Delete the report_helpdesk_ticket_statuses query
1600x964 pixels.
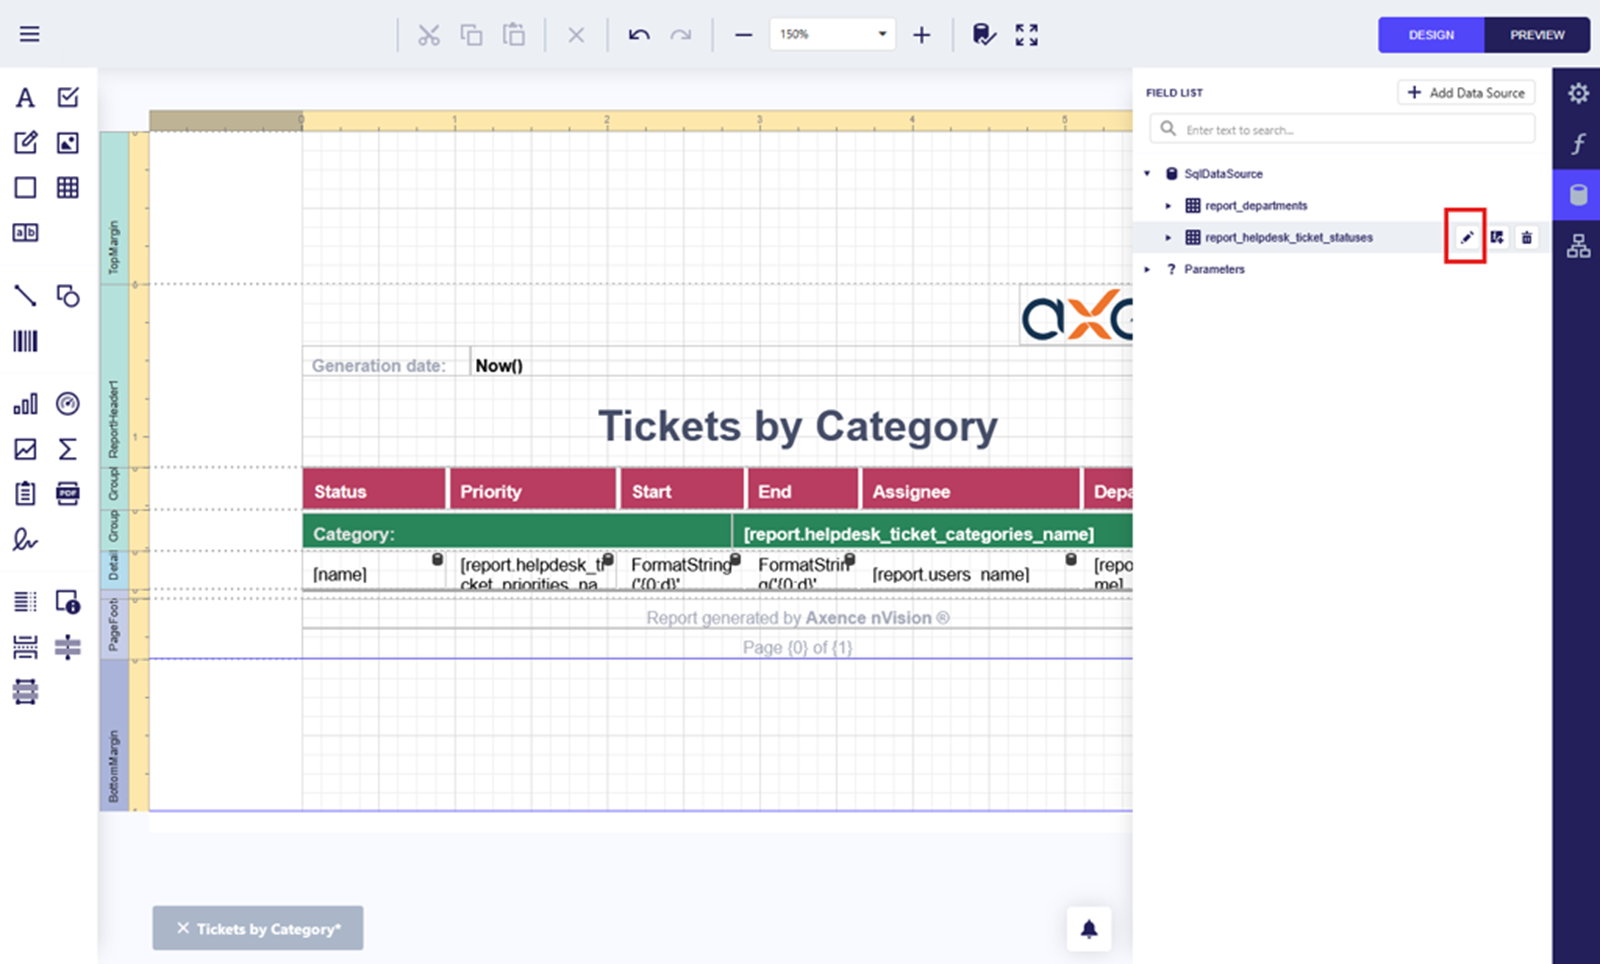[1526, 238]
